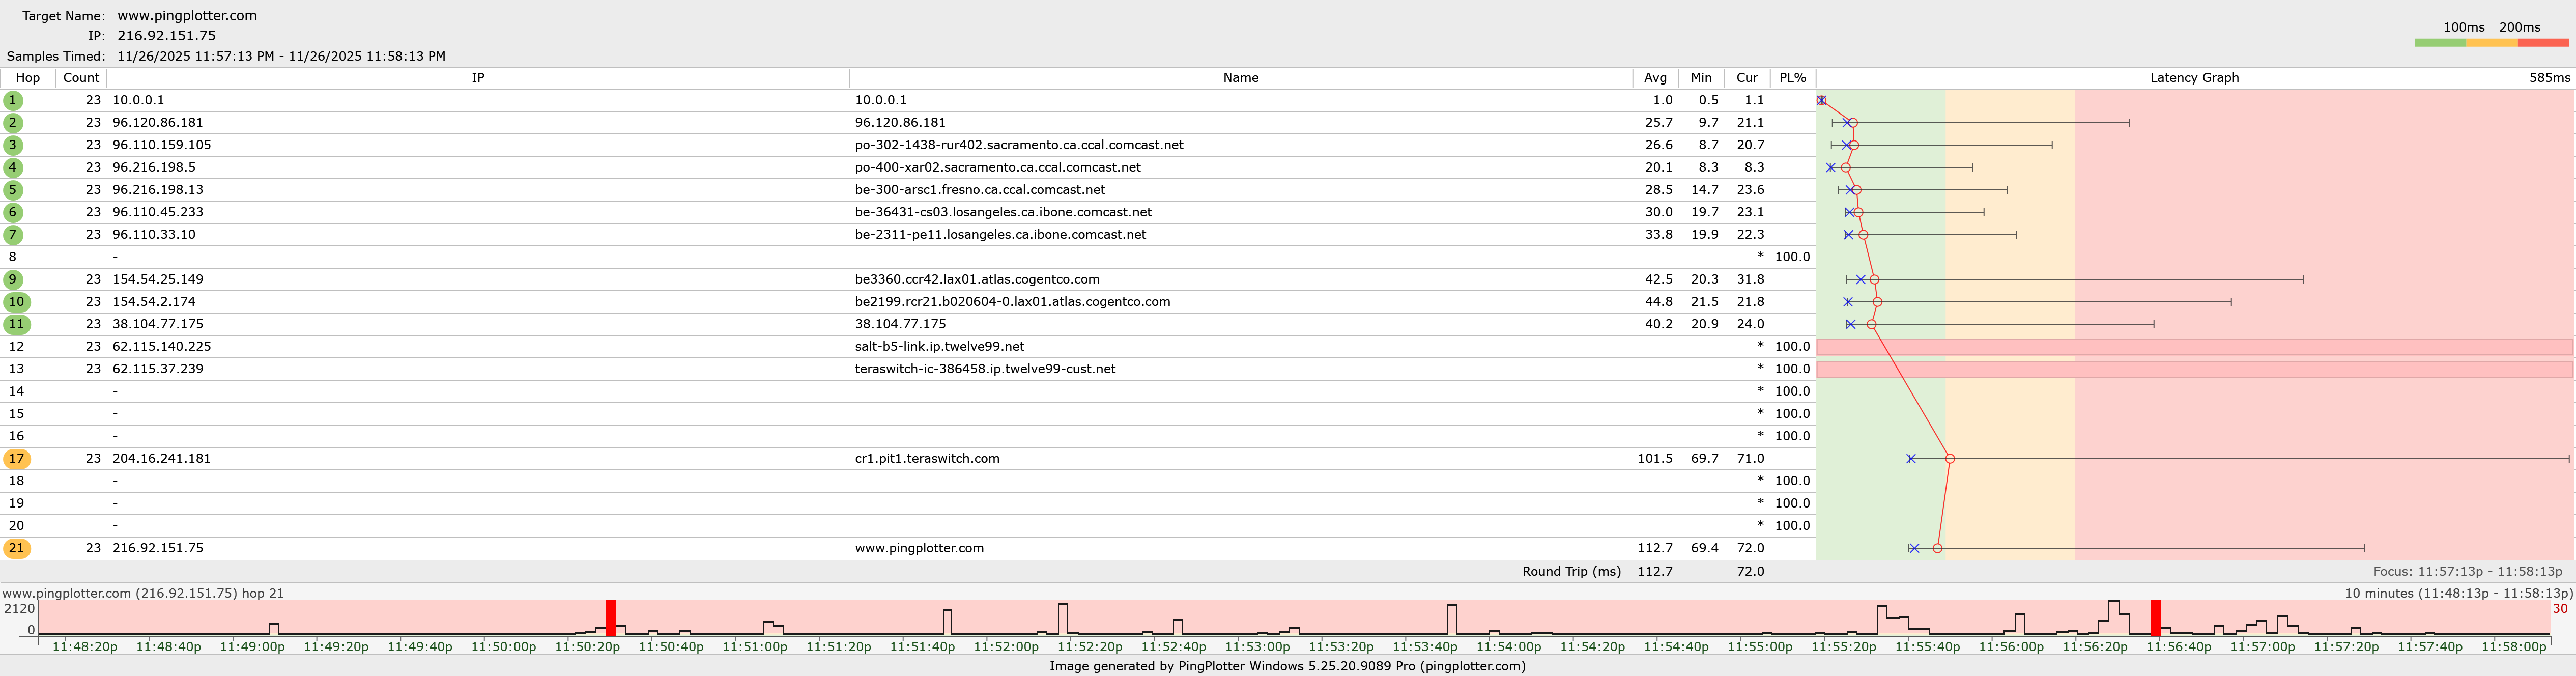Screen dimensions: 2576x676
Task: Click the Latency Graph column header
Action: (2194, 78)
